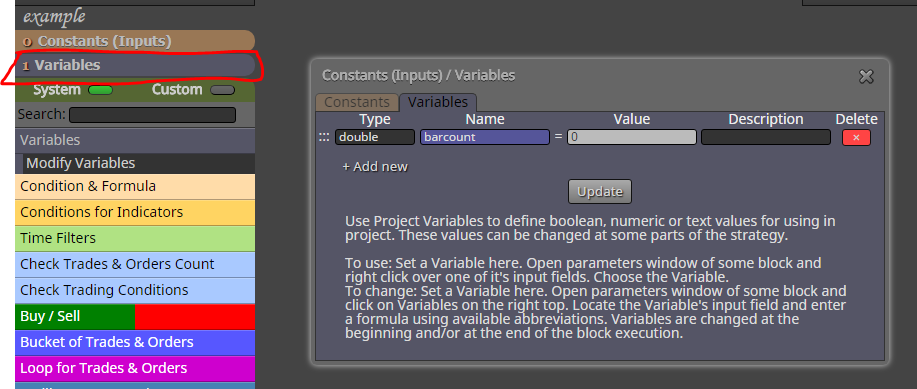
Task: Expand the Condition & Formula category
Action: coord(135,187)
